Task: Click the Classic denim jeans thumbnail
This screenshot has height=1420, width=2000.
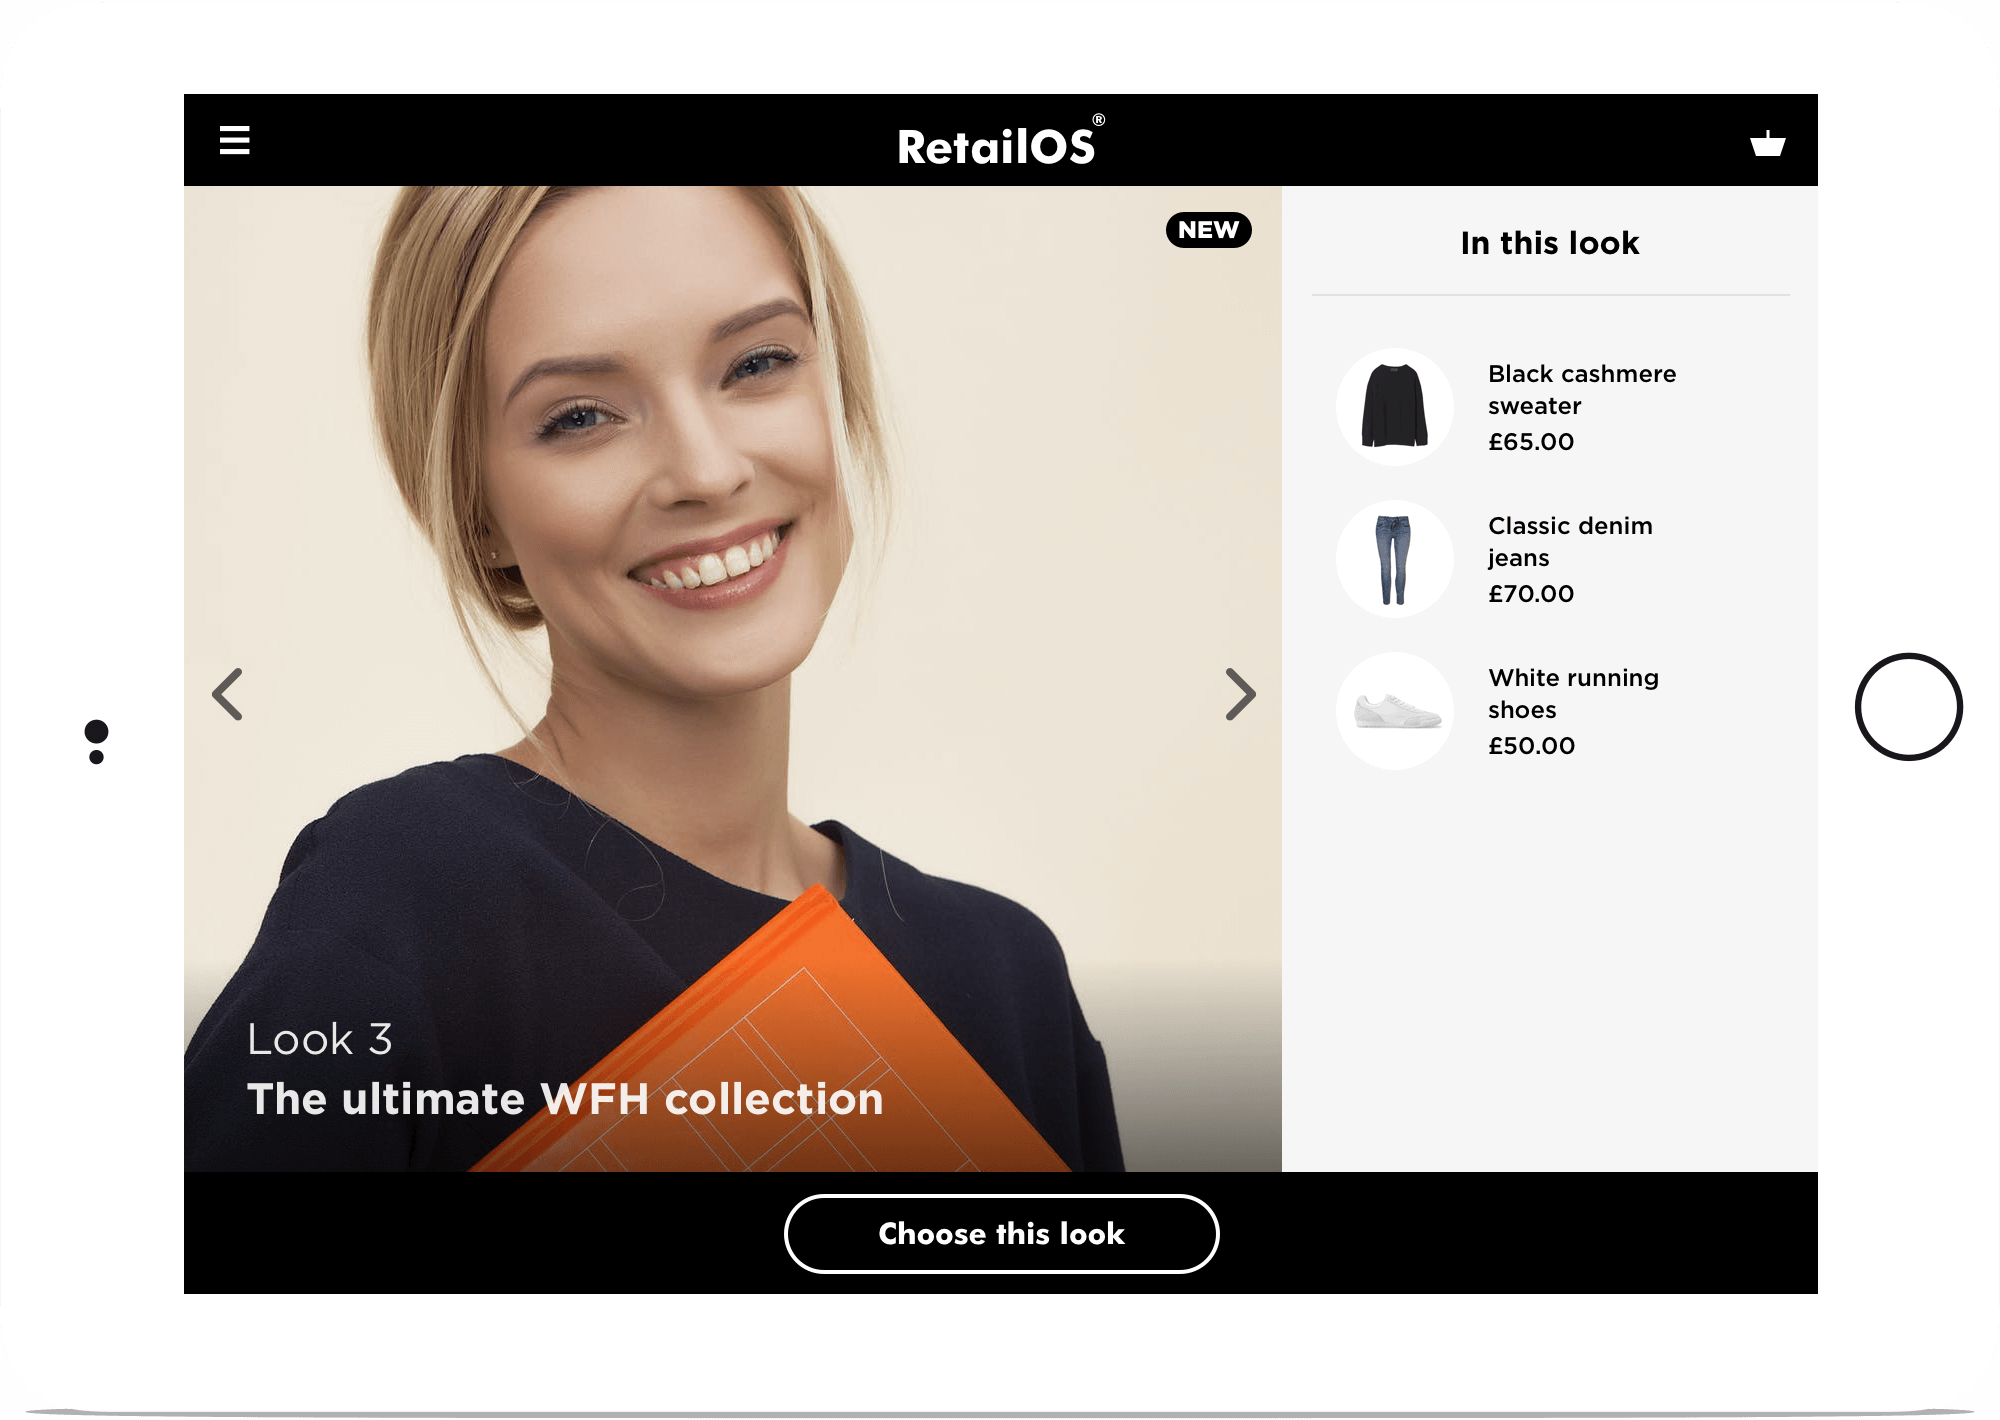Action: (x=1393, y=556)
